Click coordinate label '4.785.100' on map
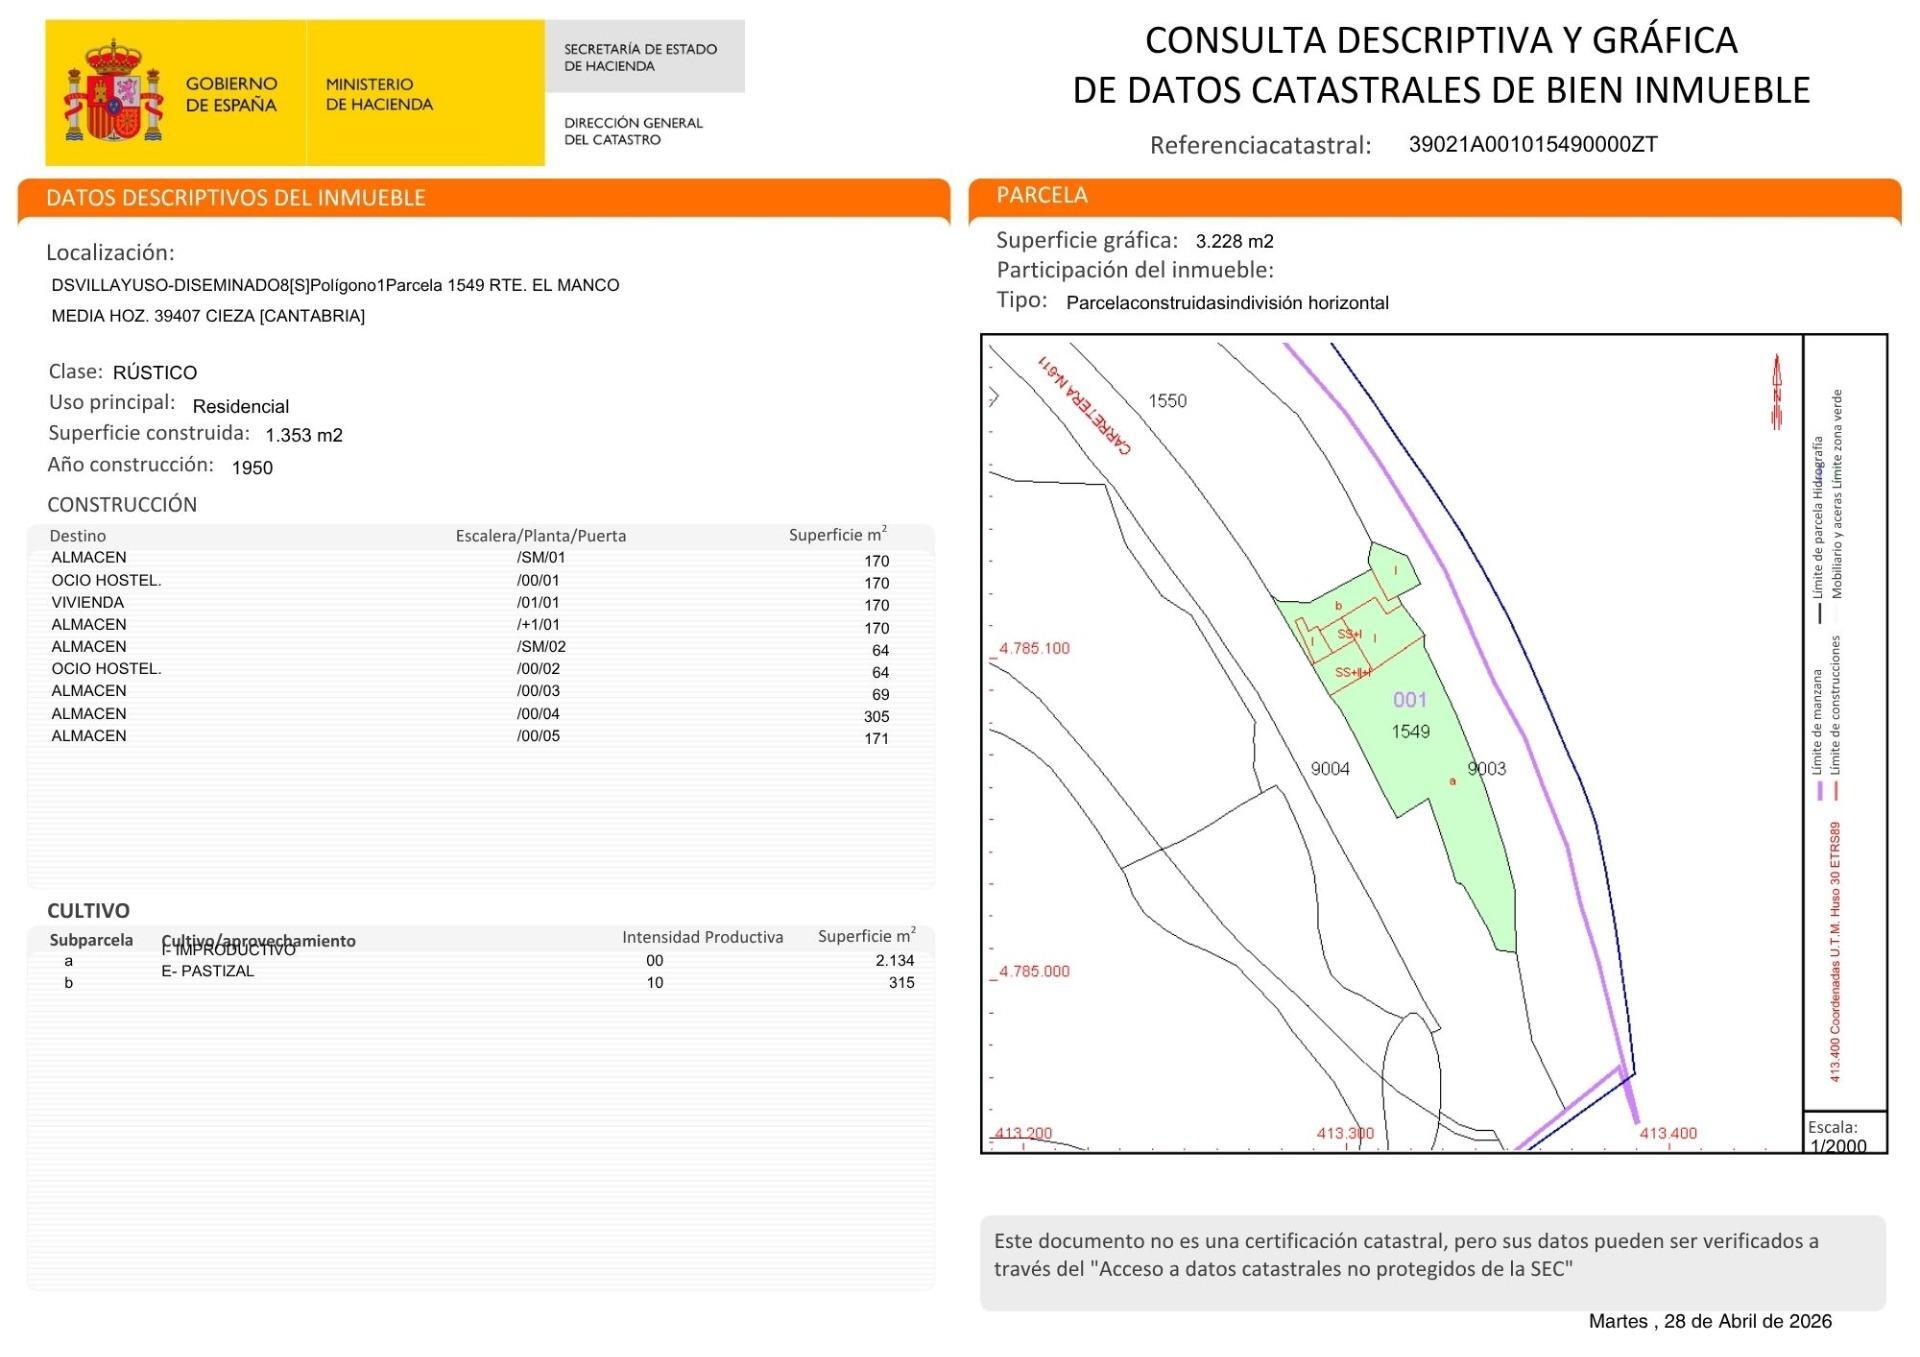 (x=1034, y=648)
